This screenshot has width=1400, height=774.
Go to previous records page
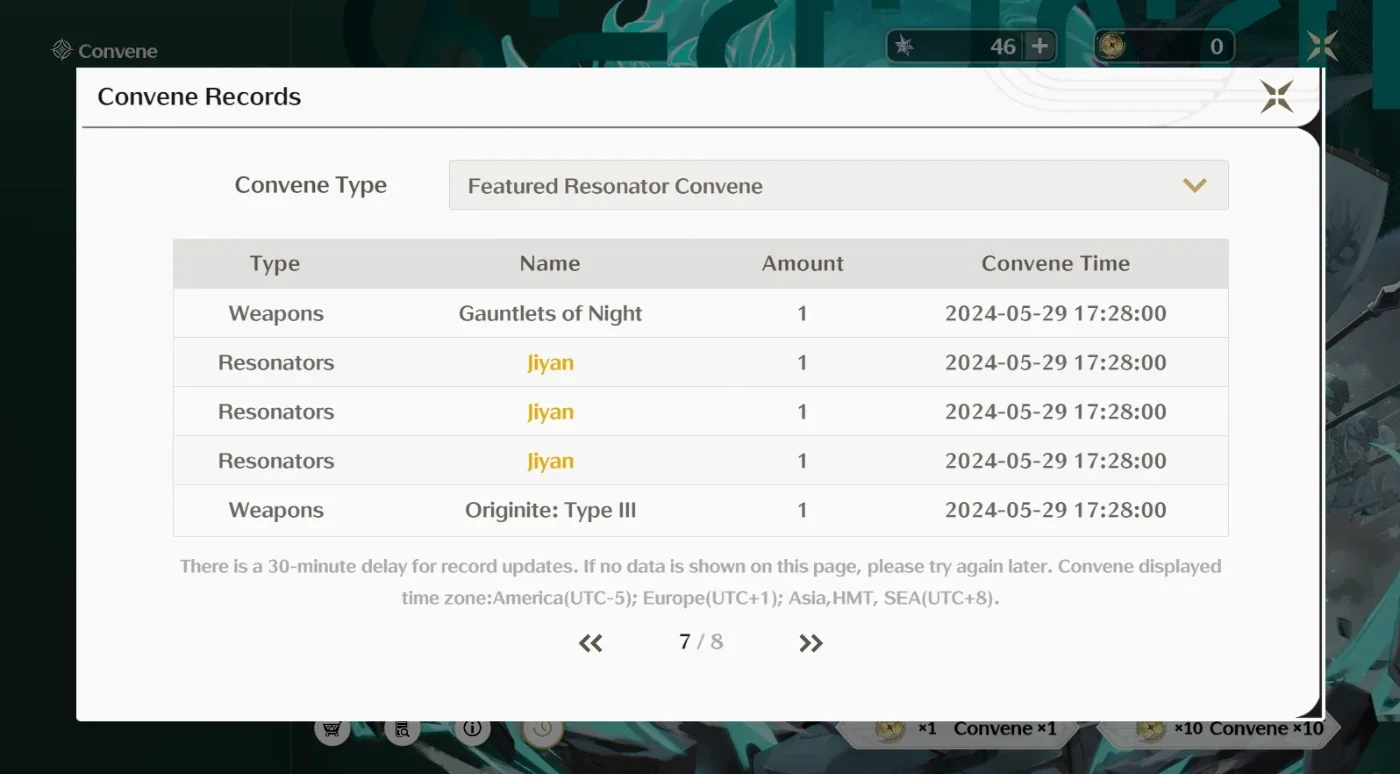[x=591, y=643]
